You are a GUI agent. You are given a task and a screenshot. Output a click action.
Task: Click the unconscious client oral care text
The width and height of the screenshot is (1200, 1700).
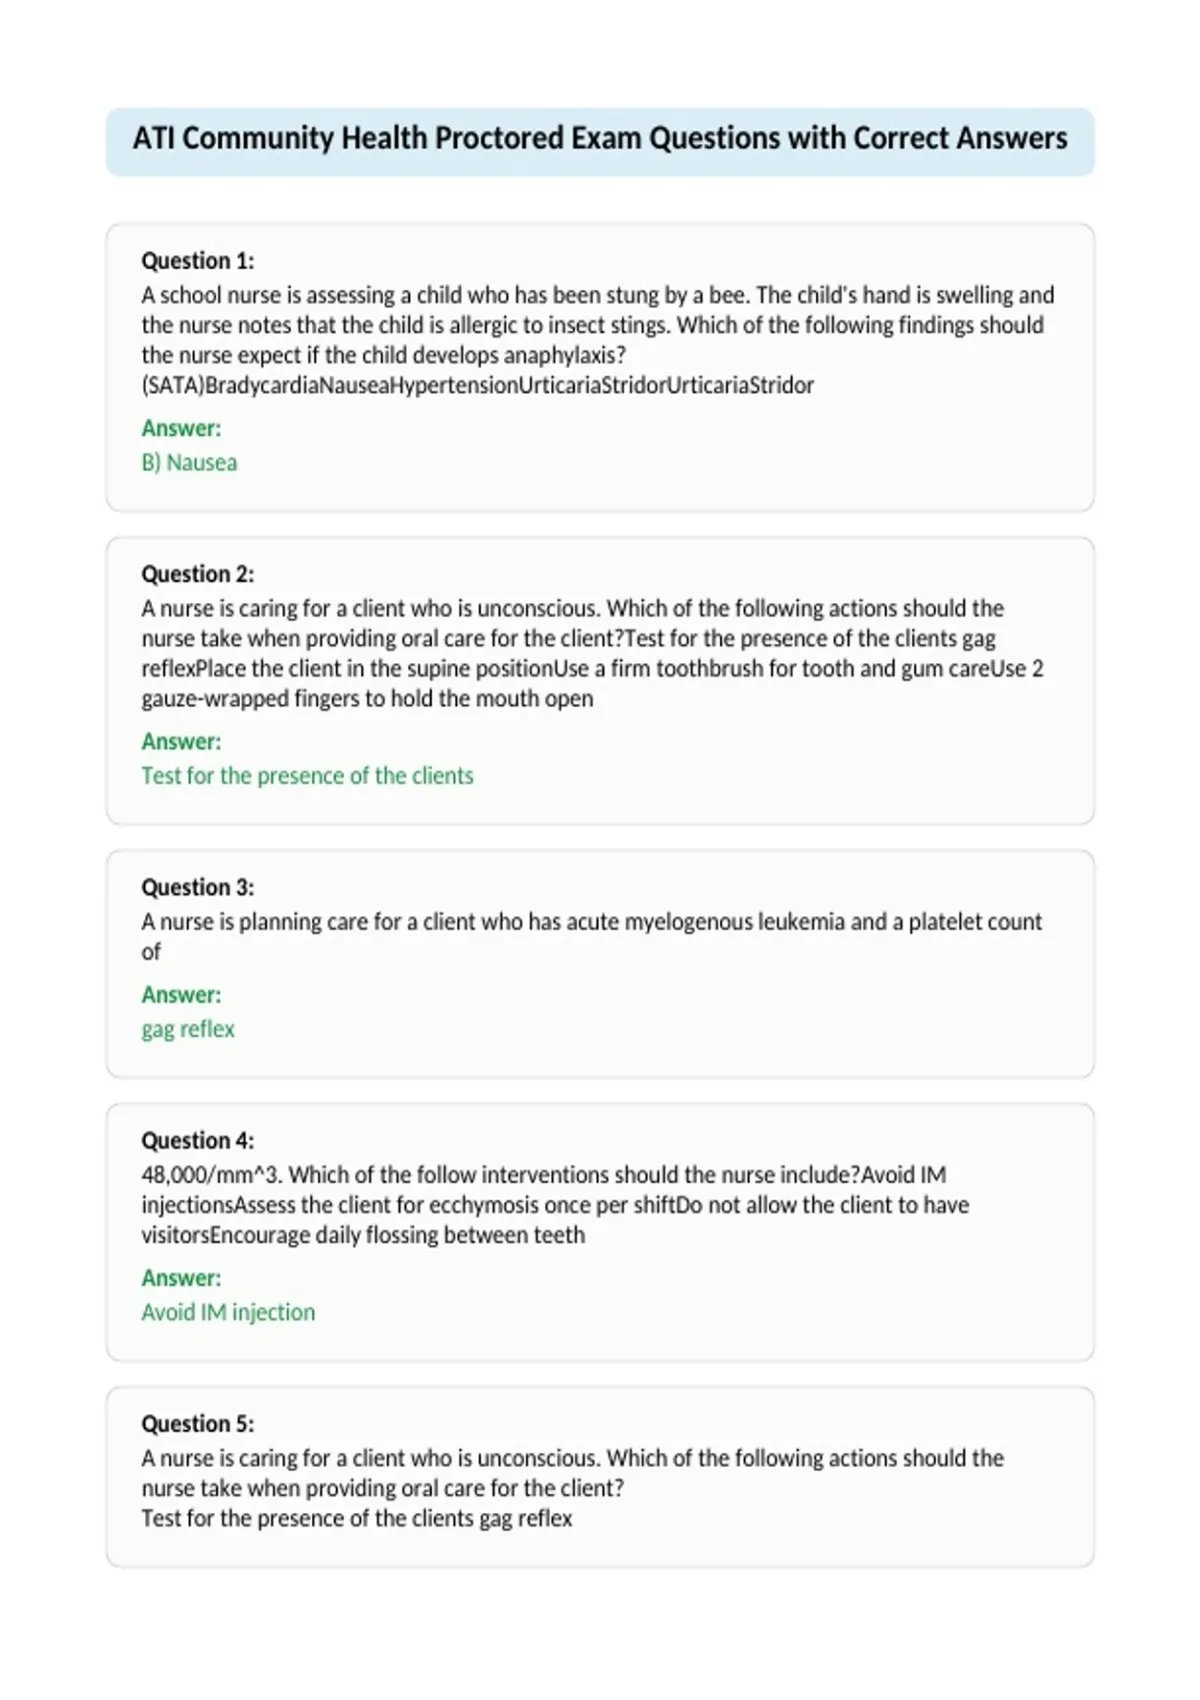point(592,653)
